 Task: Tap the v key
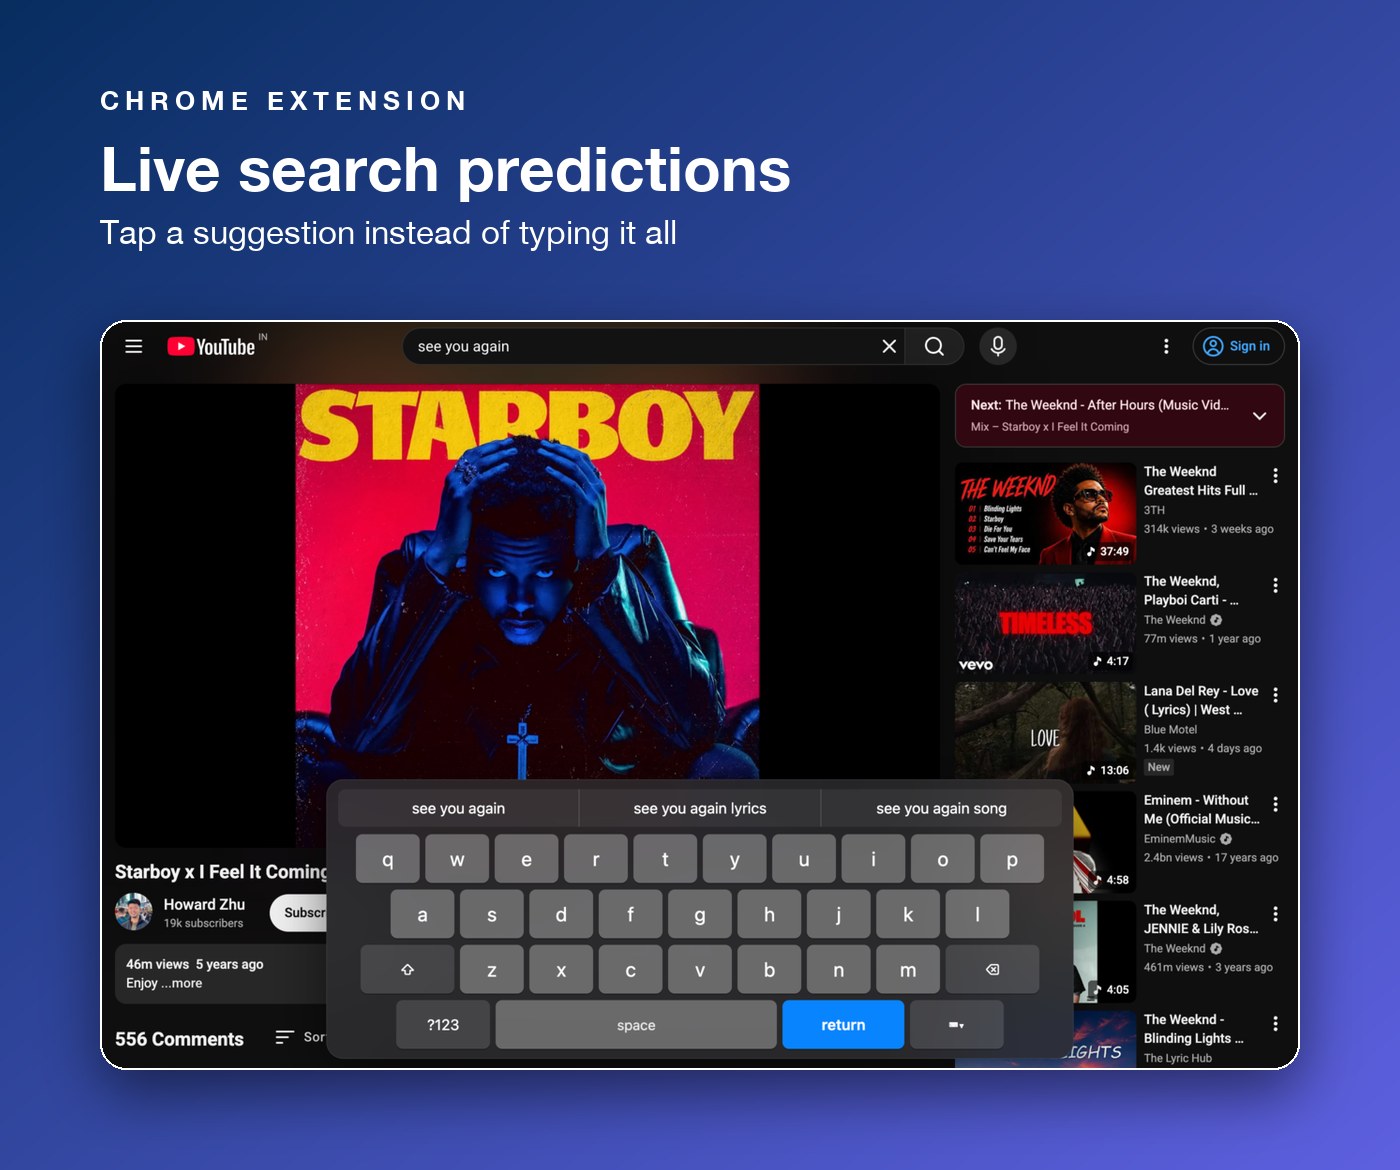pos(700,970)
